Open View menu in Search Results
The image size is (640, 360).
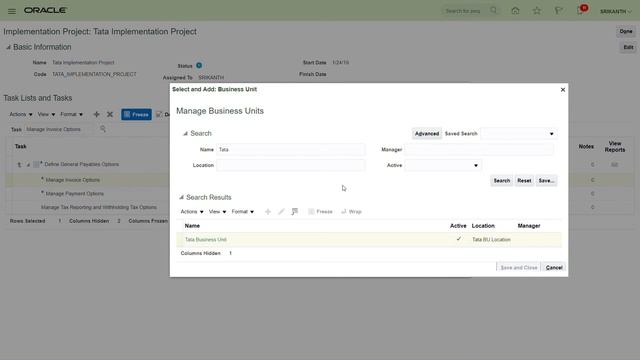(x=217, y=211)
